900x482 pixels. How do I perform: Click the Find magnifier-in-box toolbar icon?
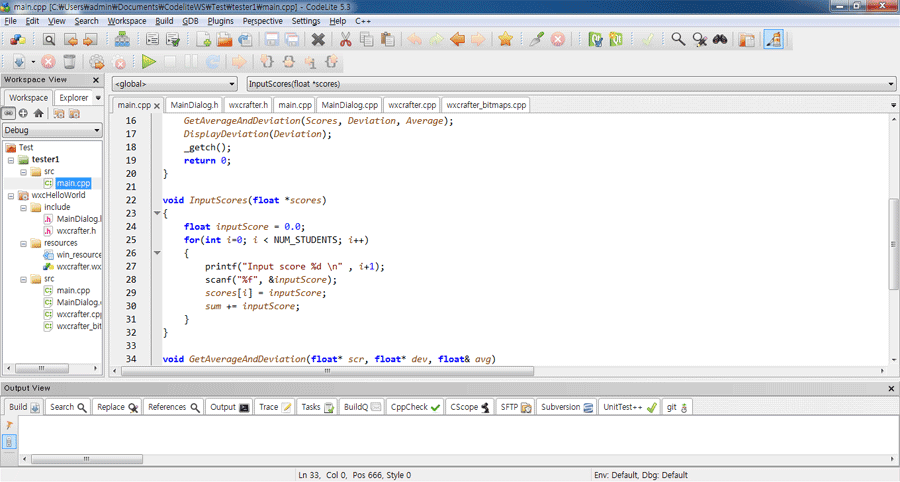click(x=49, y=39)
